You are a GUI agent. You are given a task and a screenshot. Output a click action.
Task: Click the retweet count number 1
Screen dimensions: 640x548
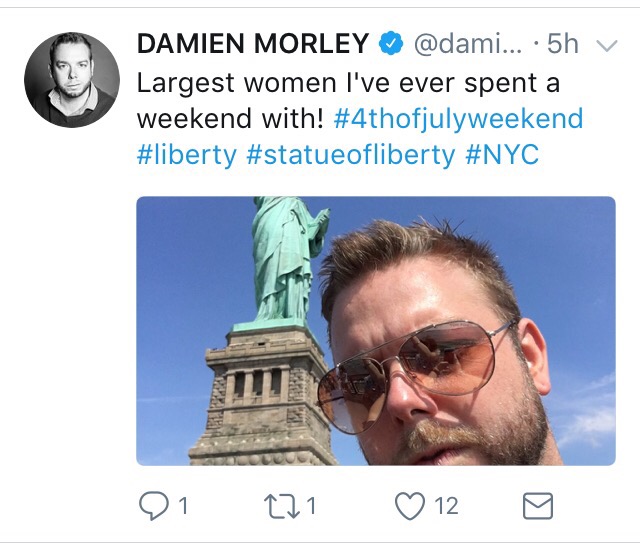[x=311, y=506]
